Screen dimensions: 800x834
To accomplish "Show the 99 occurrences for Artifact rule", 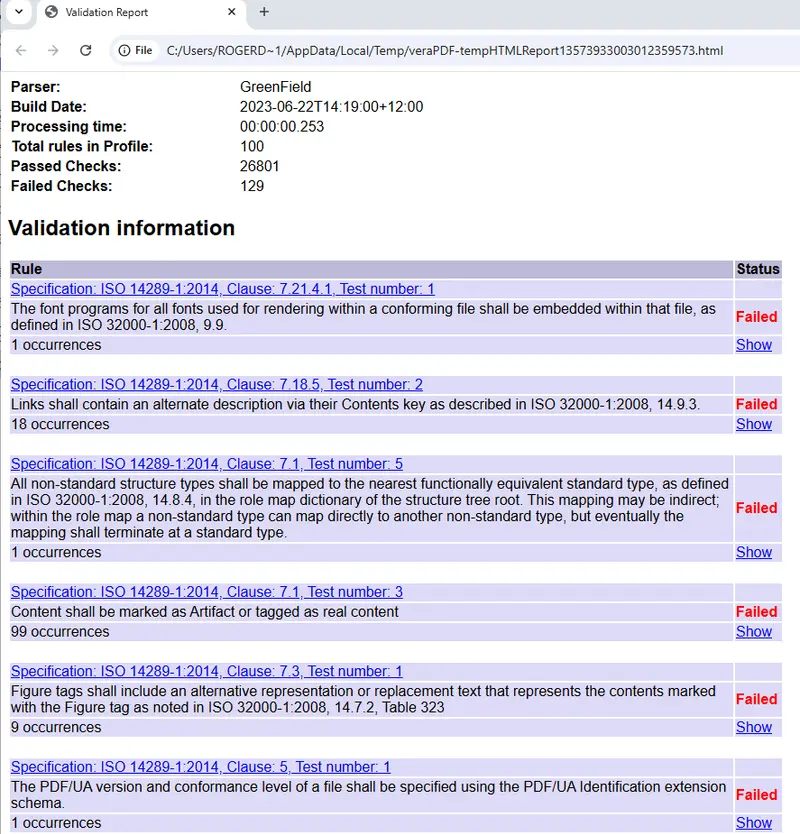I will 754,631.
